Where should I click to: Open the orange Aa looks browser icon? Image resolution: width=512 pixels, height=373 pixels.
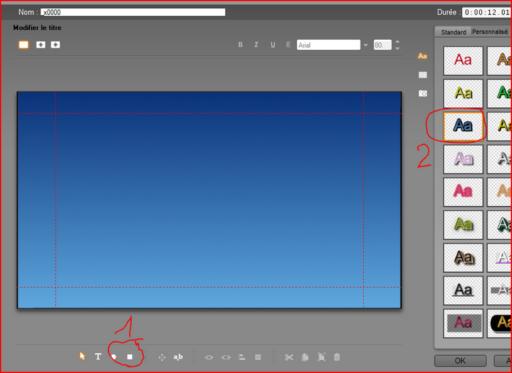coord(422,56)
